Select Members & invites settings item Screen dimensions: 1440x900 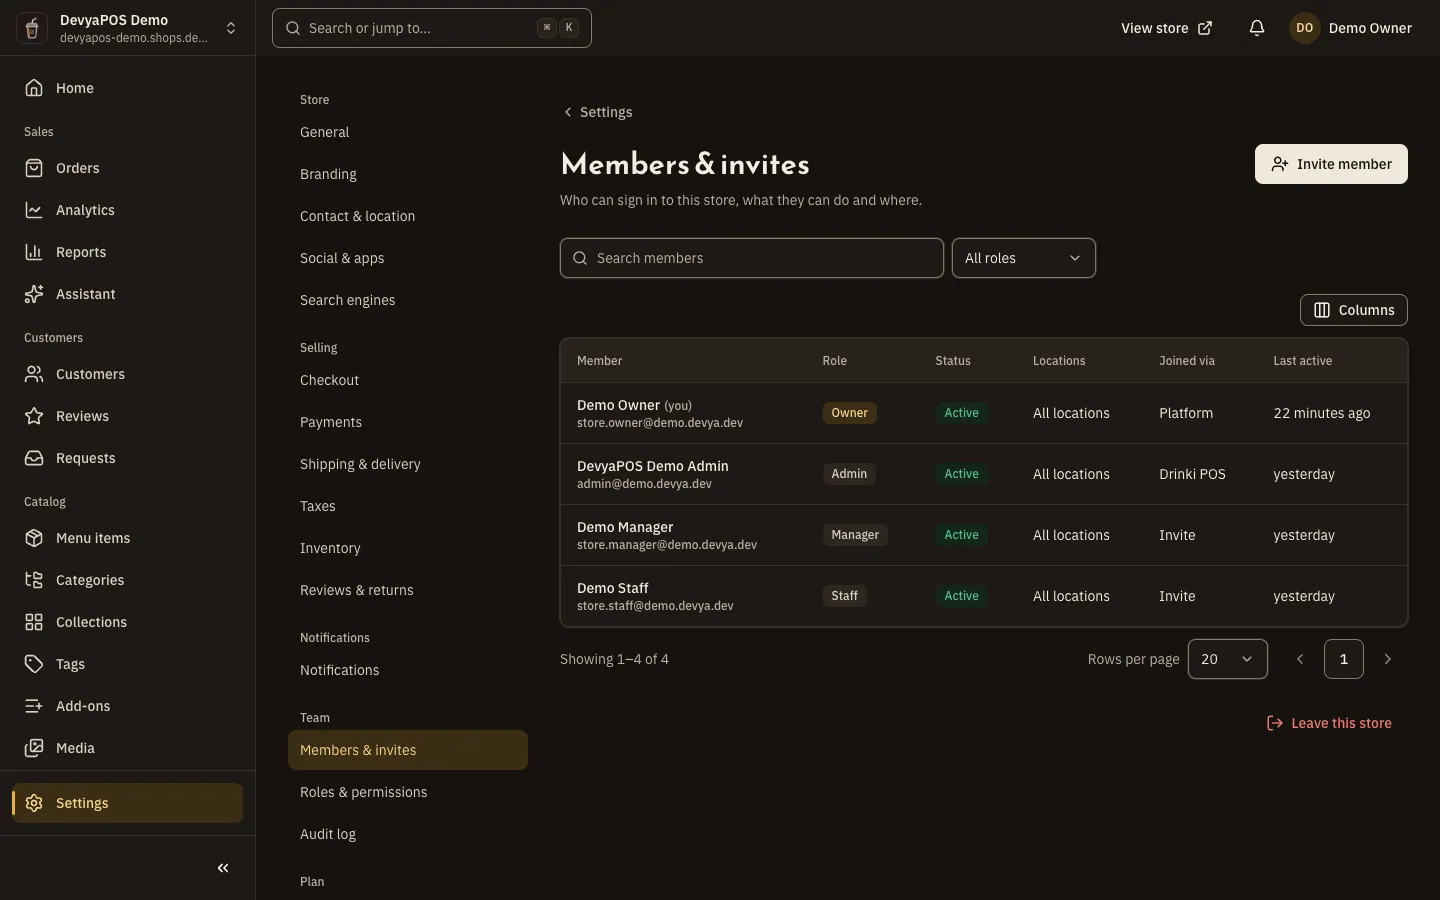coord(408,750)
